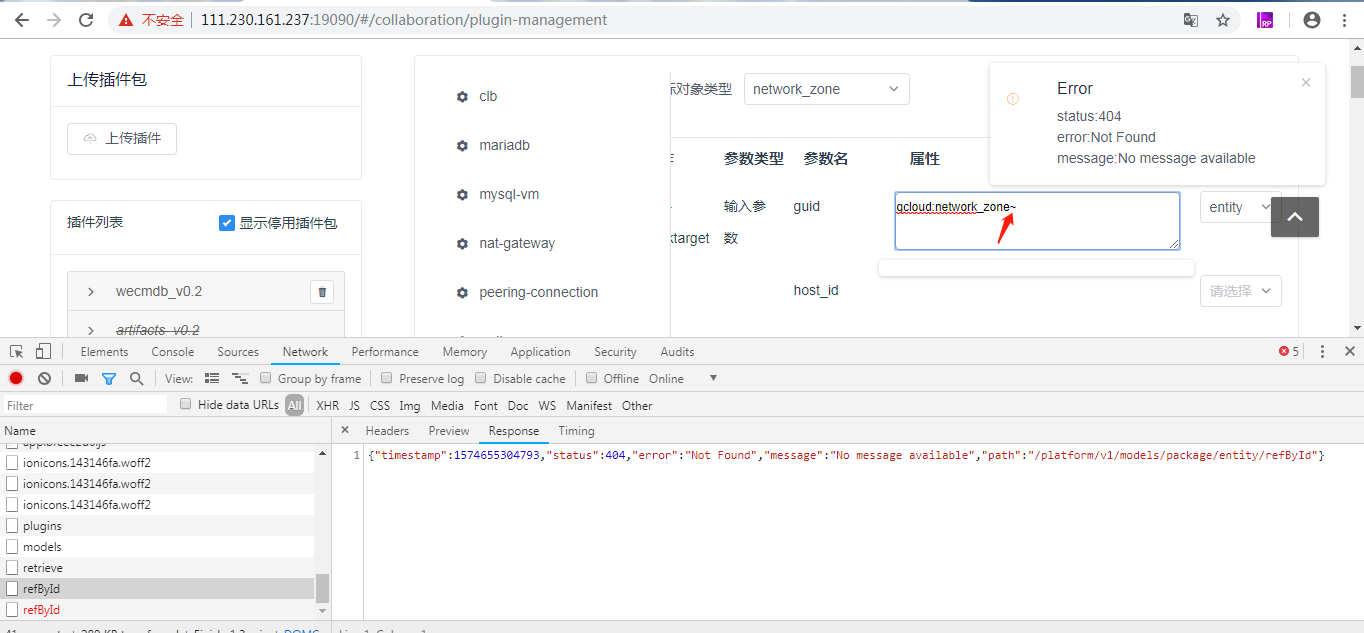Click inside the network Filter input field
Viewport: 1364px width, 633px height.
(85, 404)
